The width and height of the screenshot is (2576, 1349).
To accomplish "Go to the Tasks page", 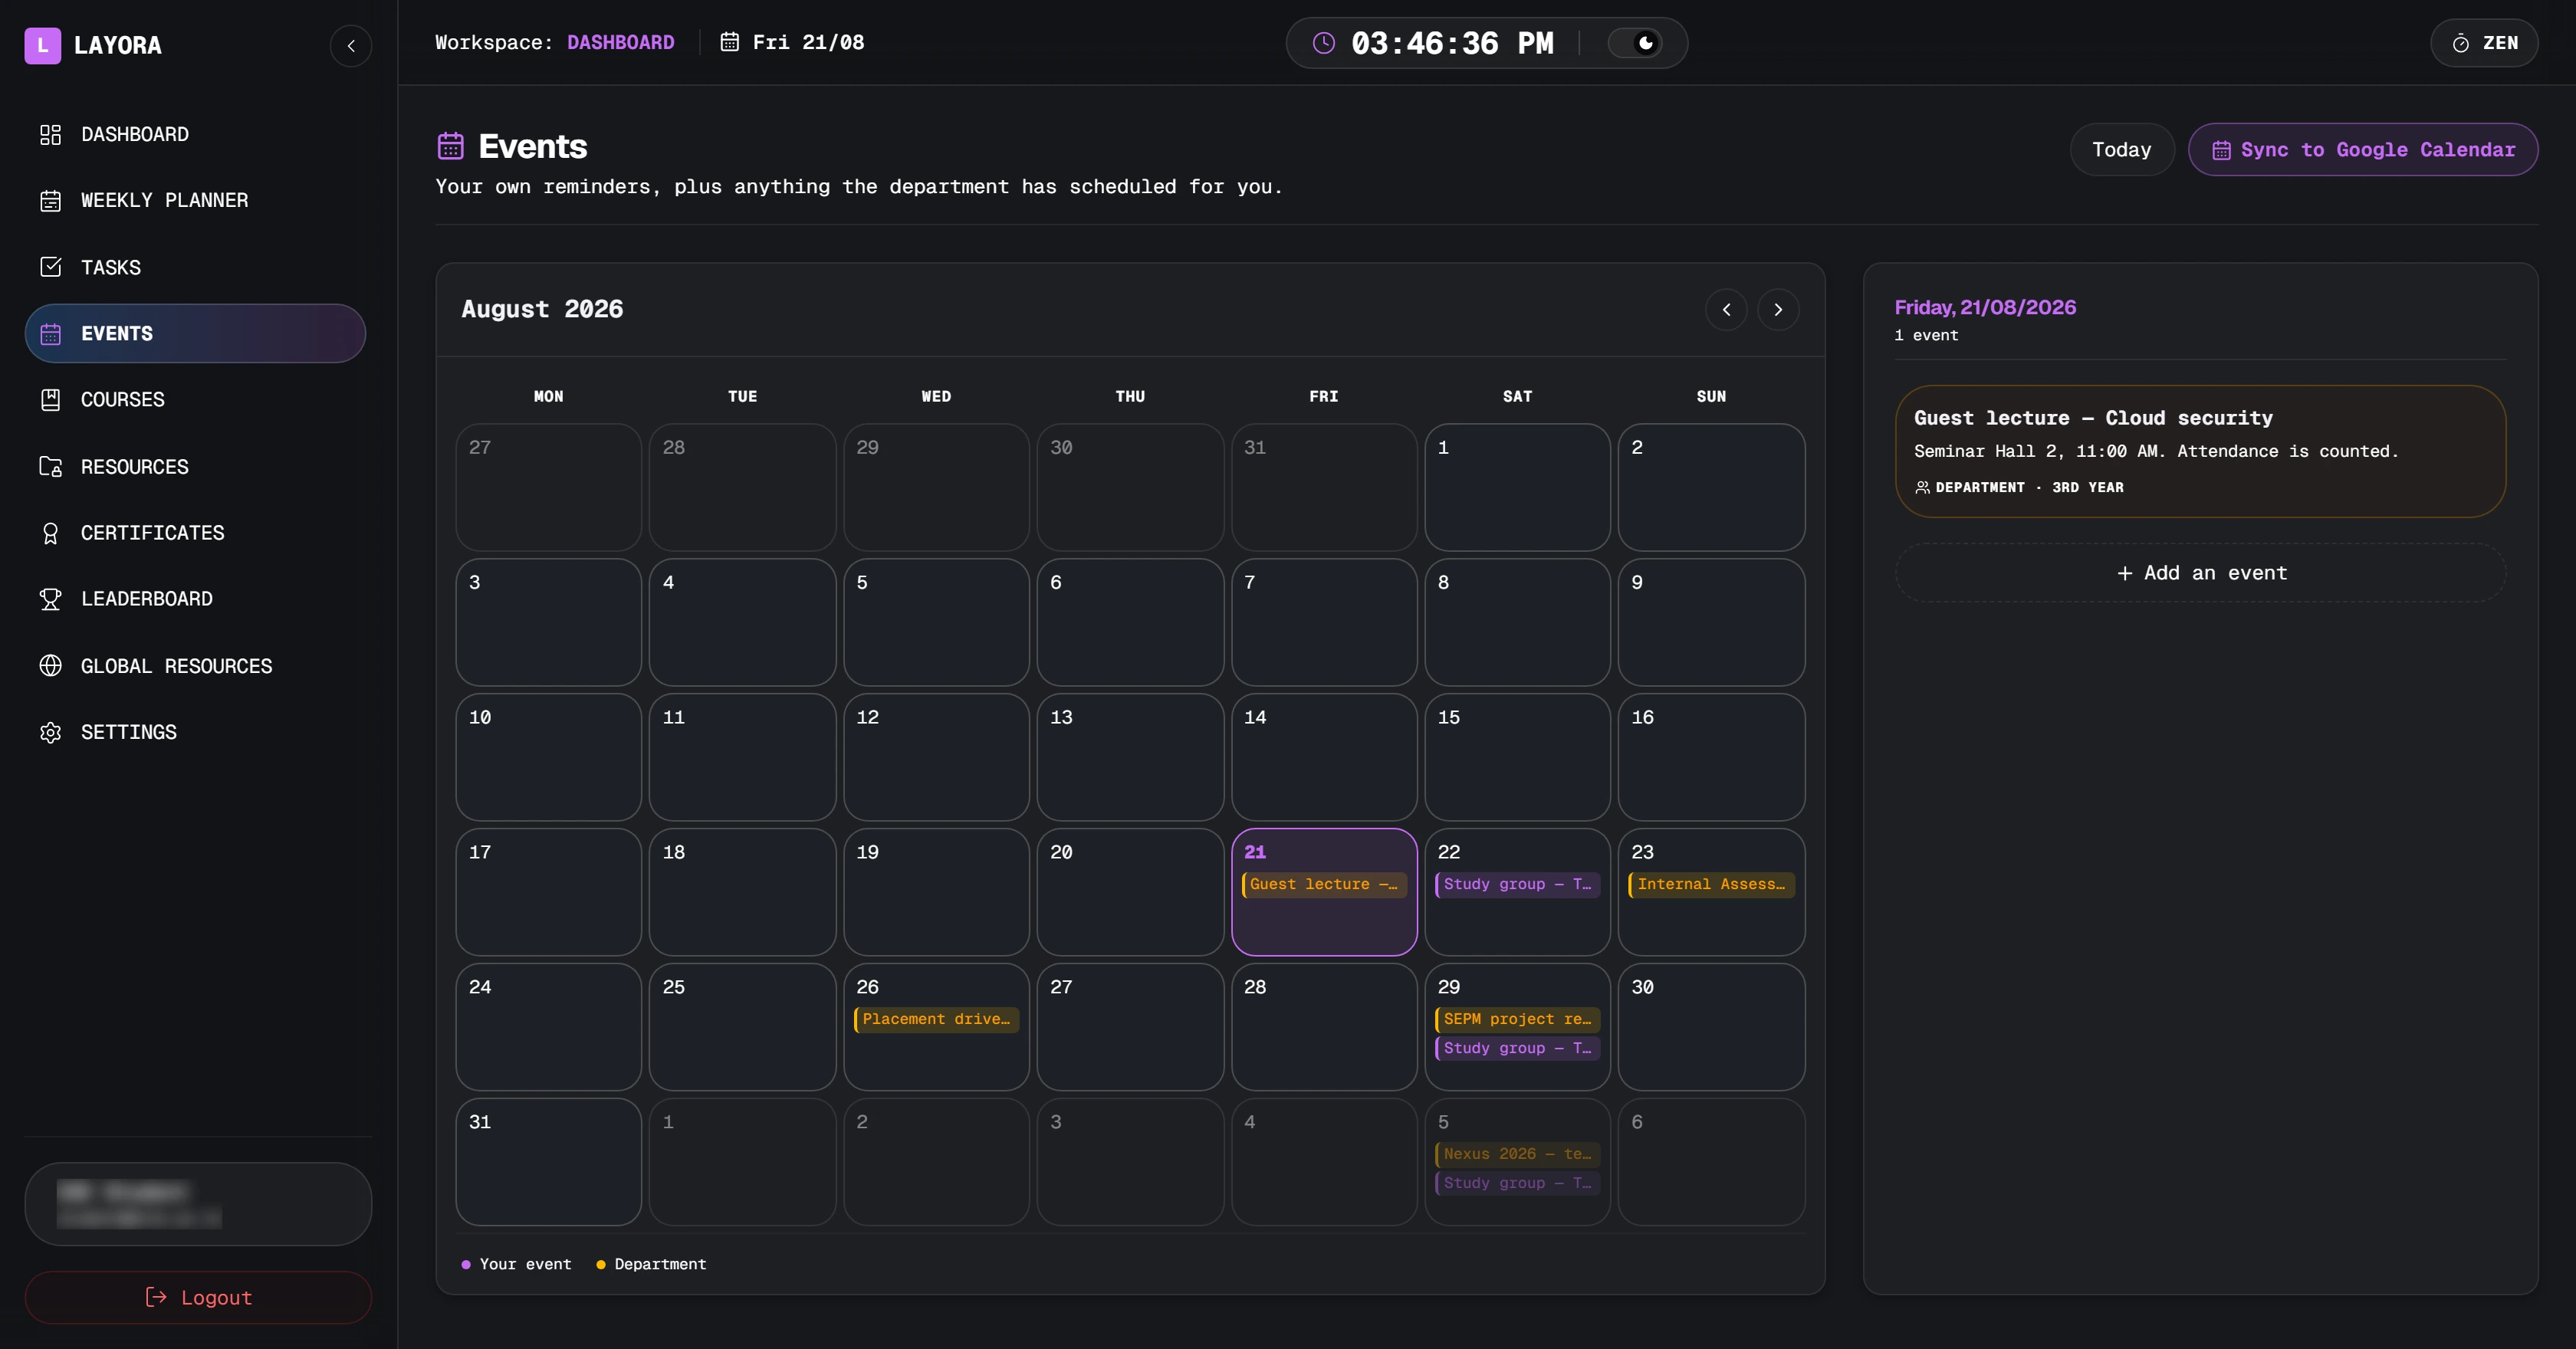I will 195,267.
